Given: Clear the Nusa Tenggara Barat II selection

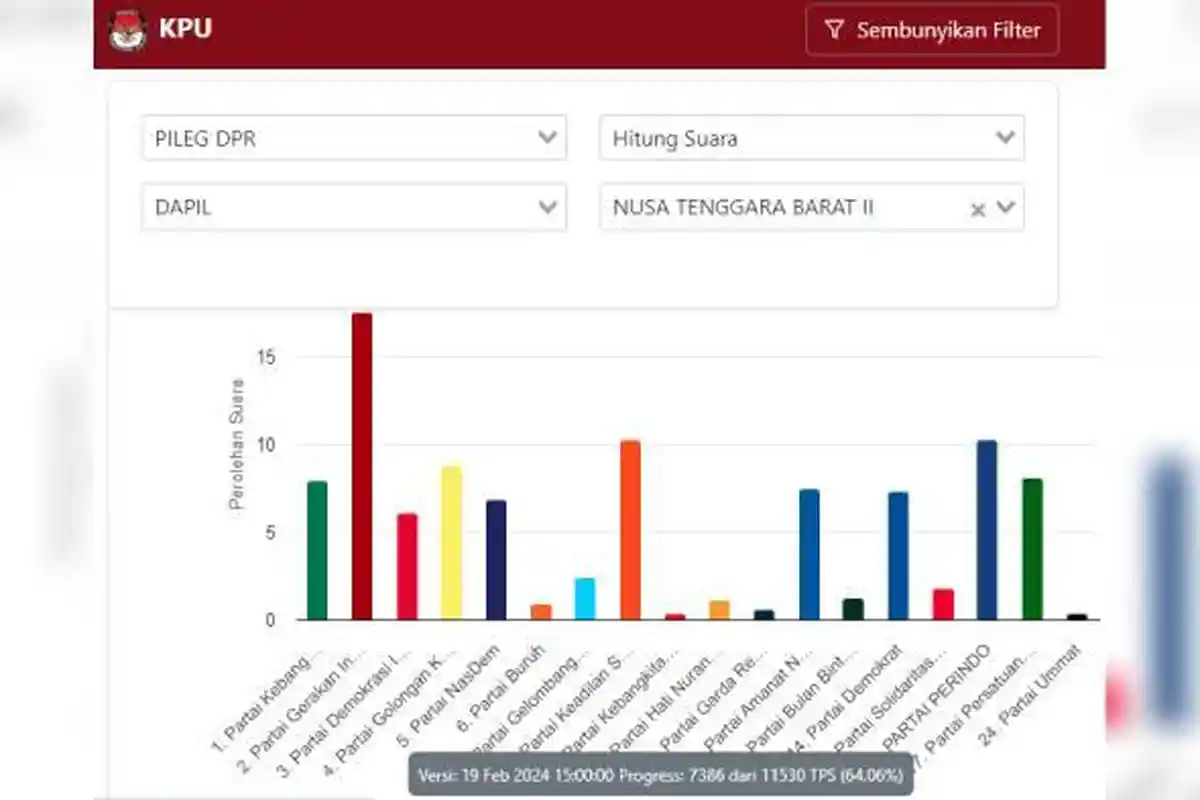Looking at the screenshot, I should point(978,209).
